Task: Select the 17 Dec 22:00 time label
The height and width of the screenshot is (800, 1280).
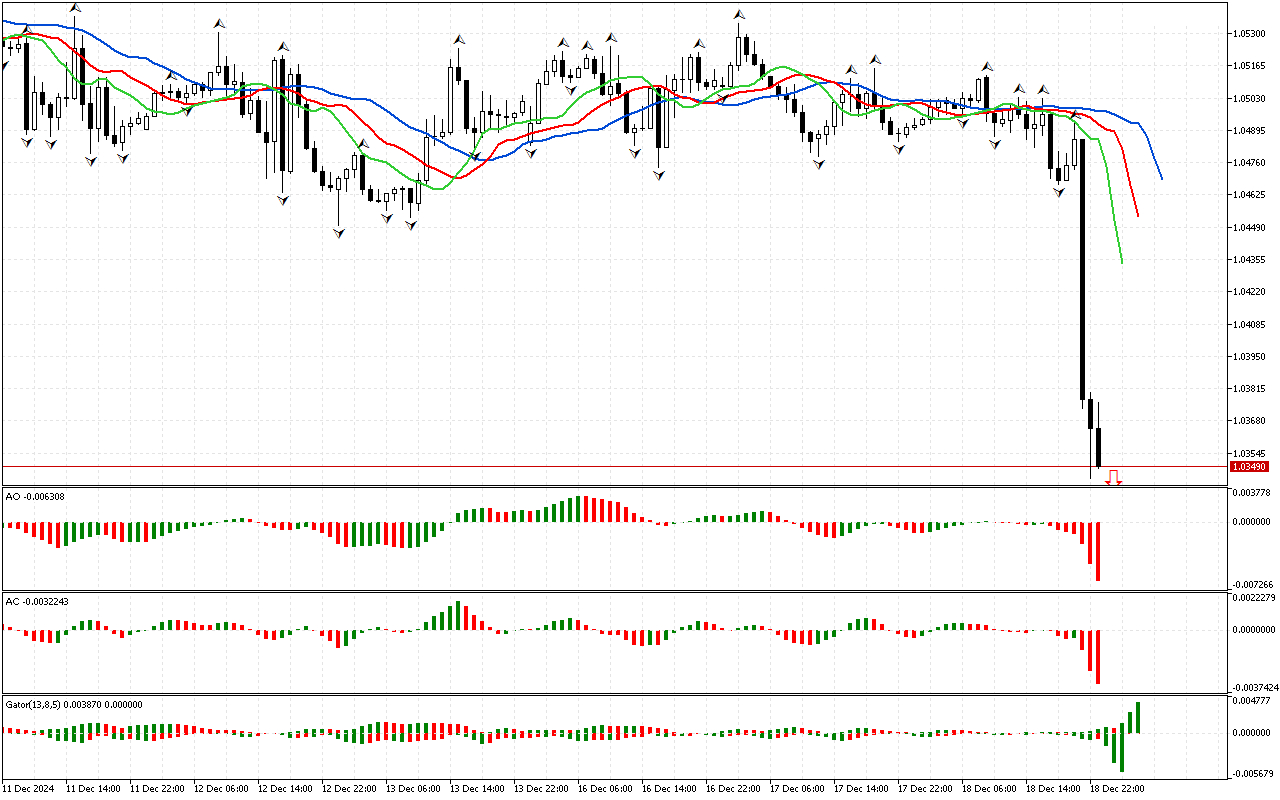Action: (x=926, y=789)
